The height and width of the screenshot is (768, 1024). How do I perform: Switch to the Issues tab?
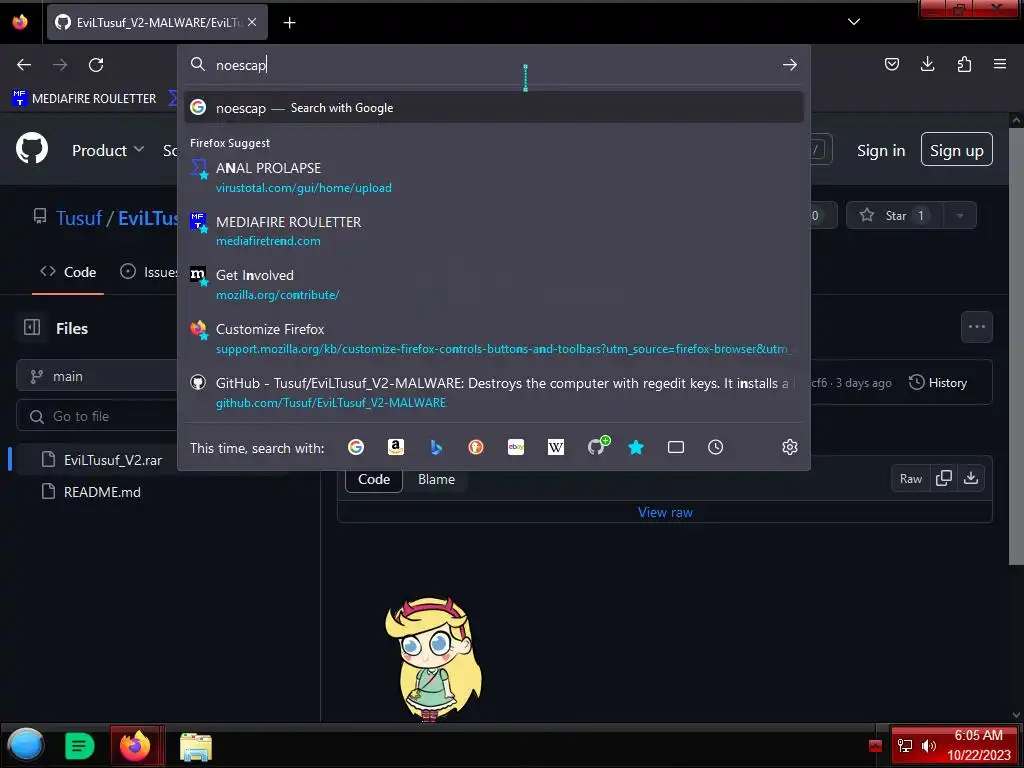(x=149, y=272)
